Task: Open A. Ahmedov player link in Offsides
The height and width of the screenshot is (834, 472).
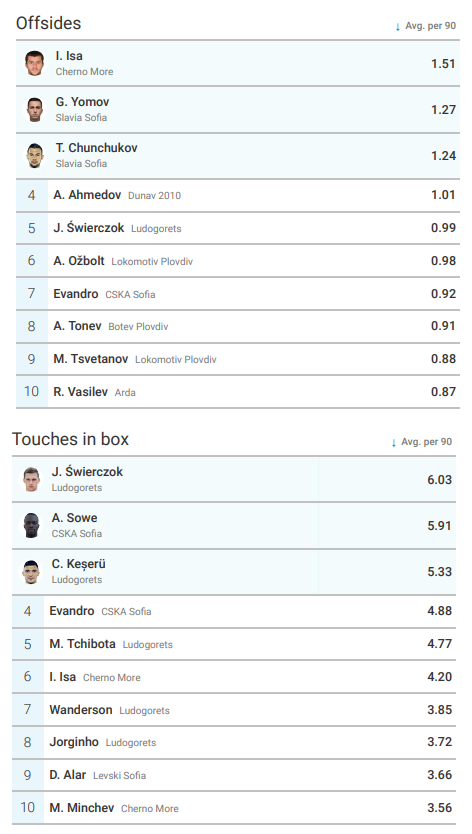Action: coord(87,195)
